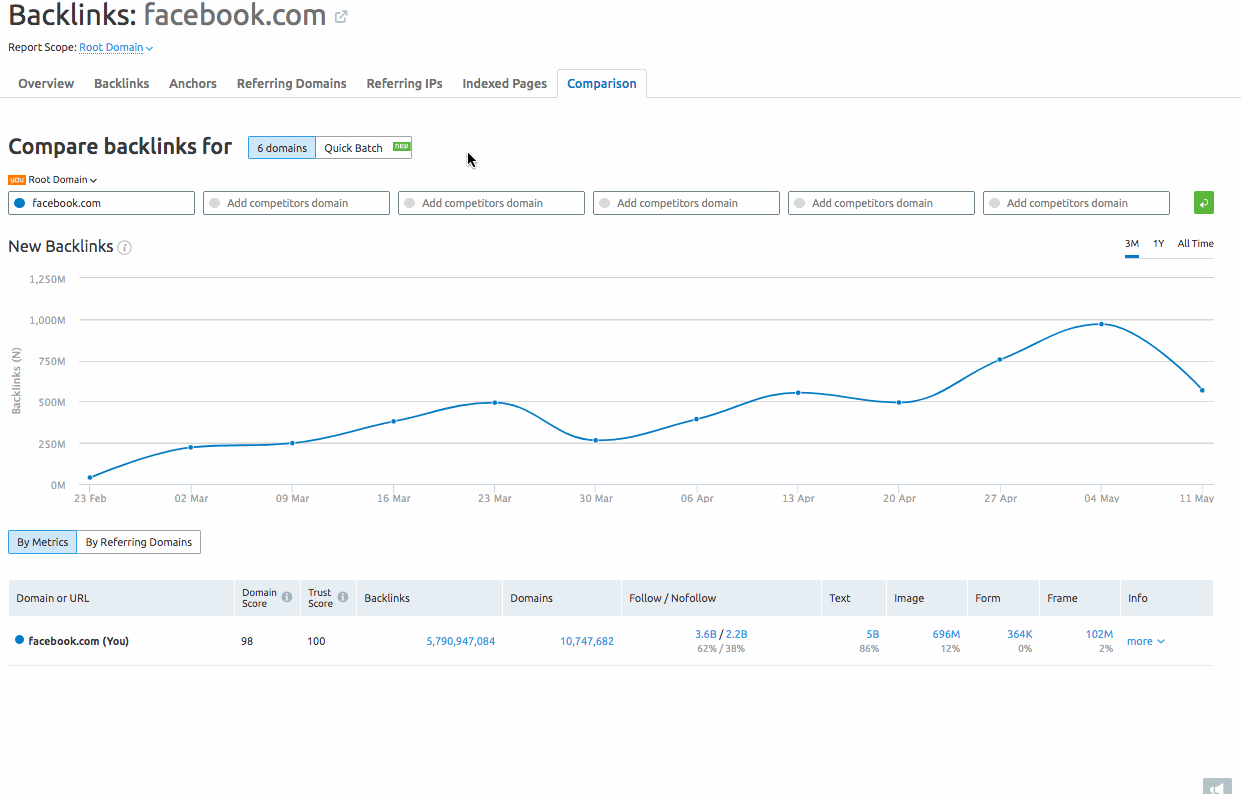Select the 1Y time range
The width and height of the screenshot is (1241, 794).
pyautogui.click(x=1158, y=243)
